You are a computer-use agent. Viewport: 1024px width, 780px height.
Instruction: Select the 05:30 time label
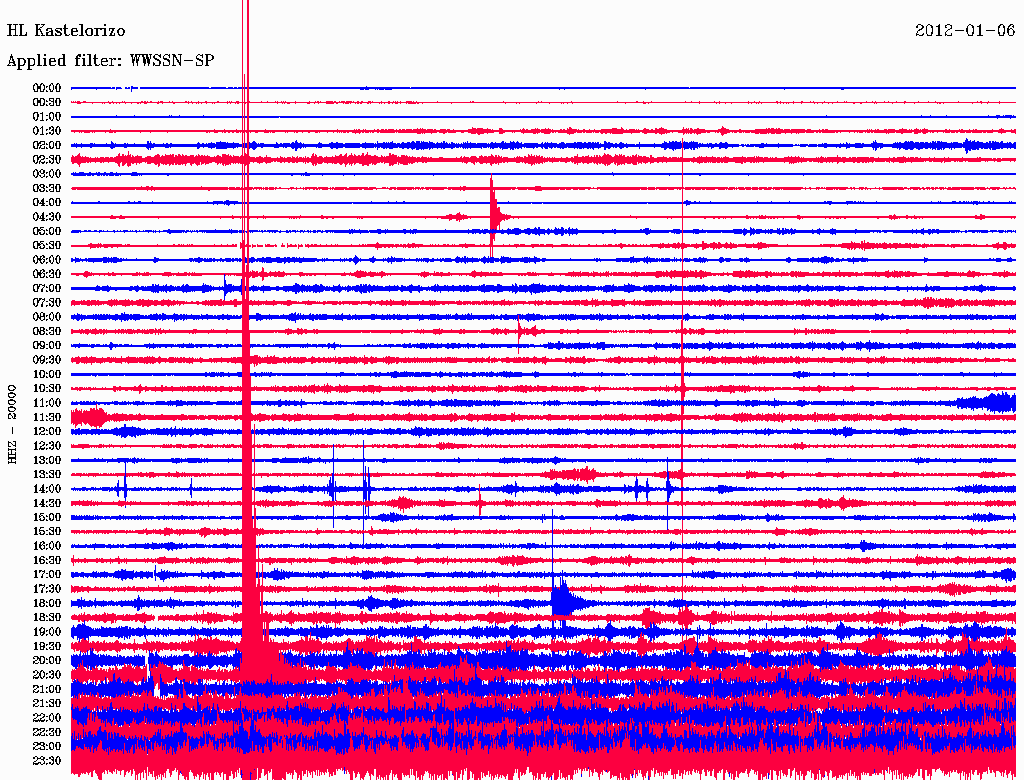point(47,246)
